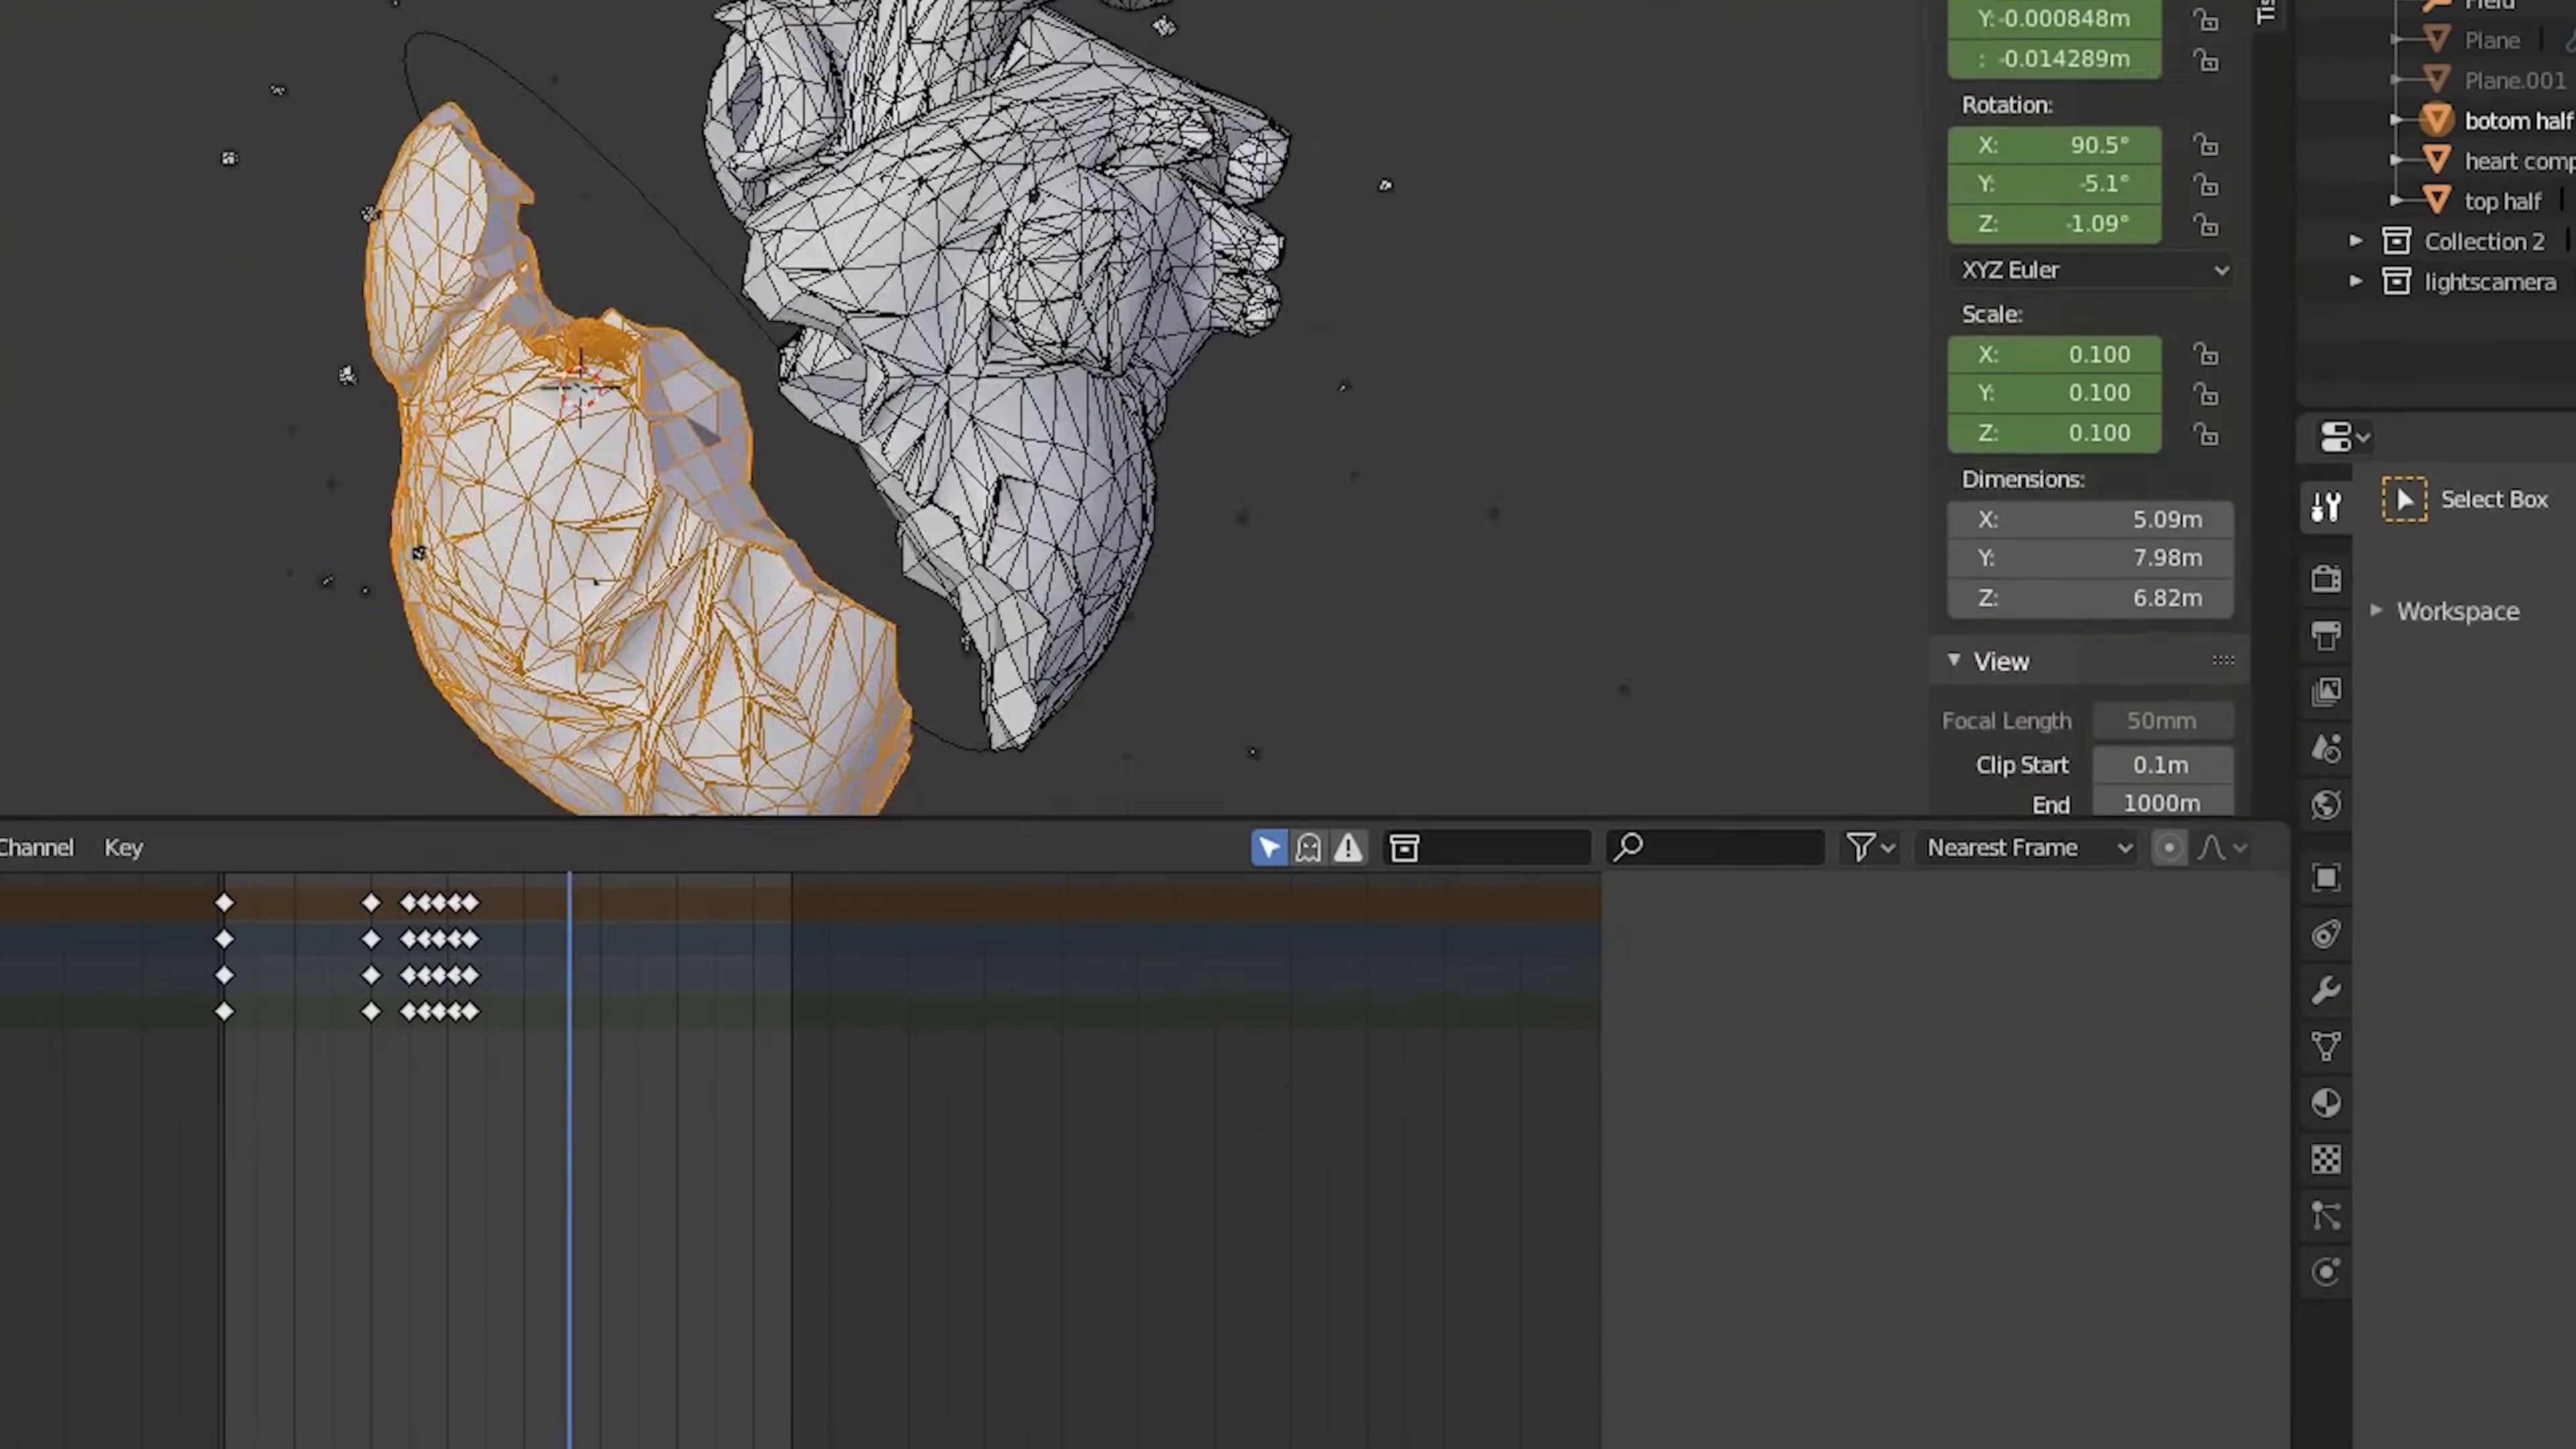Open the XYZ Euler rotation mode dropdown
This screenshot has width=2576, height=1449.
[2090, 270]
